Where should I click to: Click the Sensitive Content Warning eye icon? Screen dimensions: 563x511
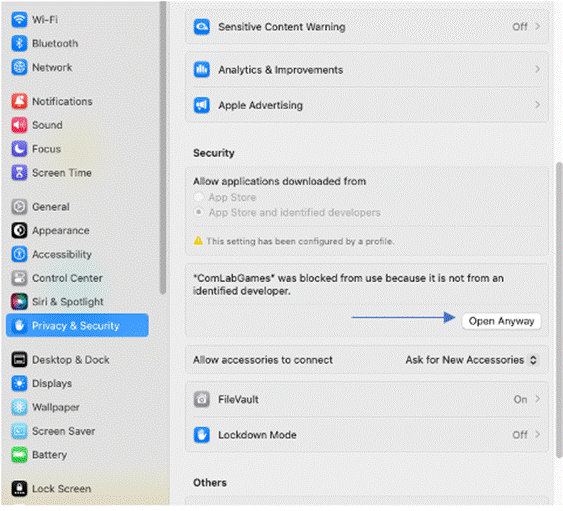[x=202, y=27]
